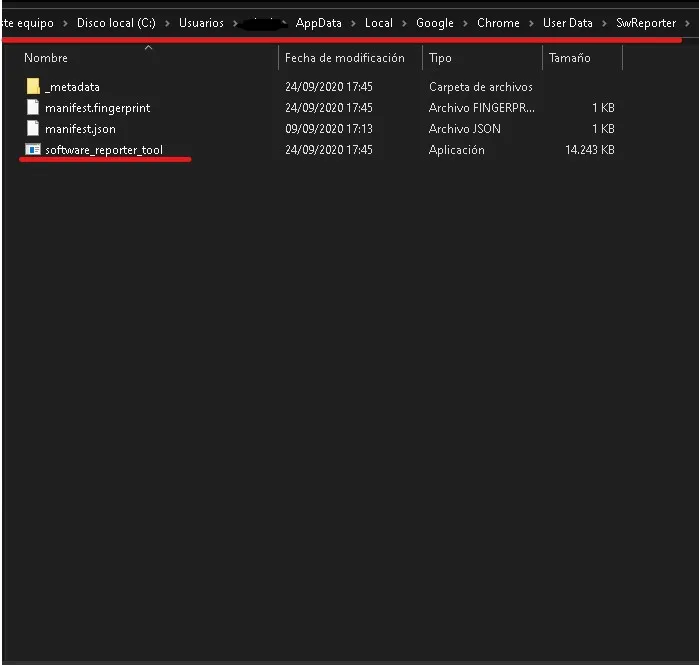Click the manifest.json file icon
Viewport: 699px width, 665px height.
pyautogui.click(x=33, y=129)
